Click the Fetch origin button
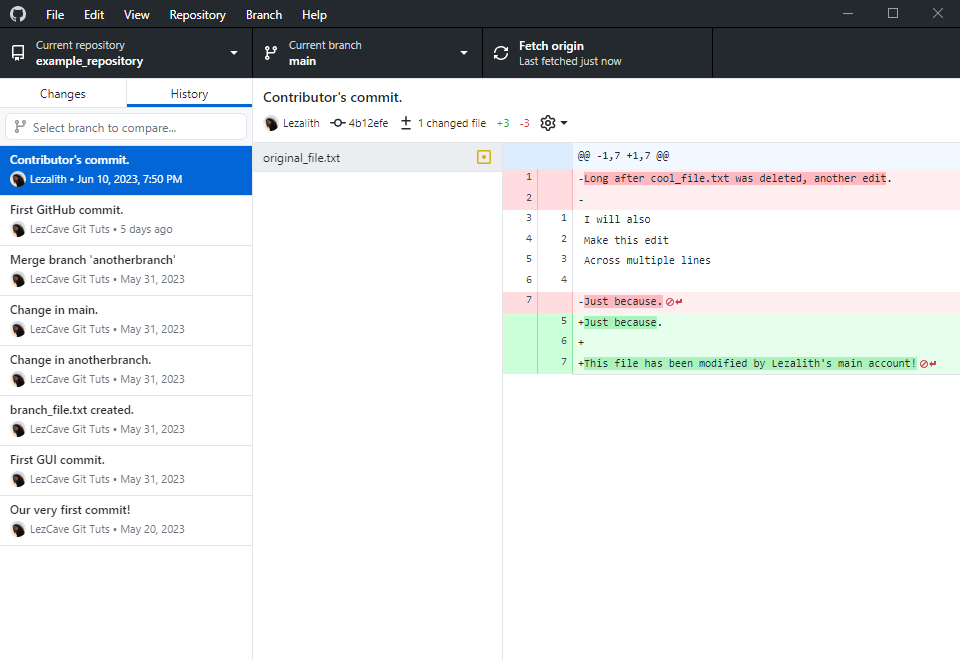This screenshot has height=660, width=960. click(x=598, y=53)
